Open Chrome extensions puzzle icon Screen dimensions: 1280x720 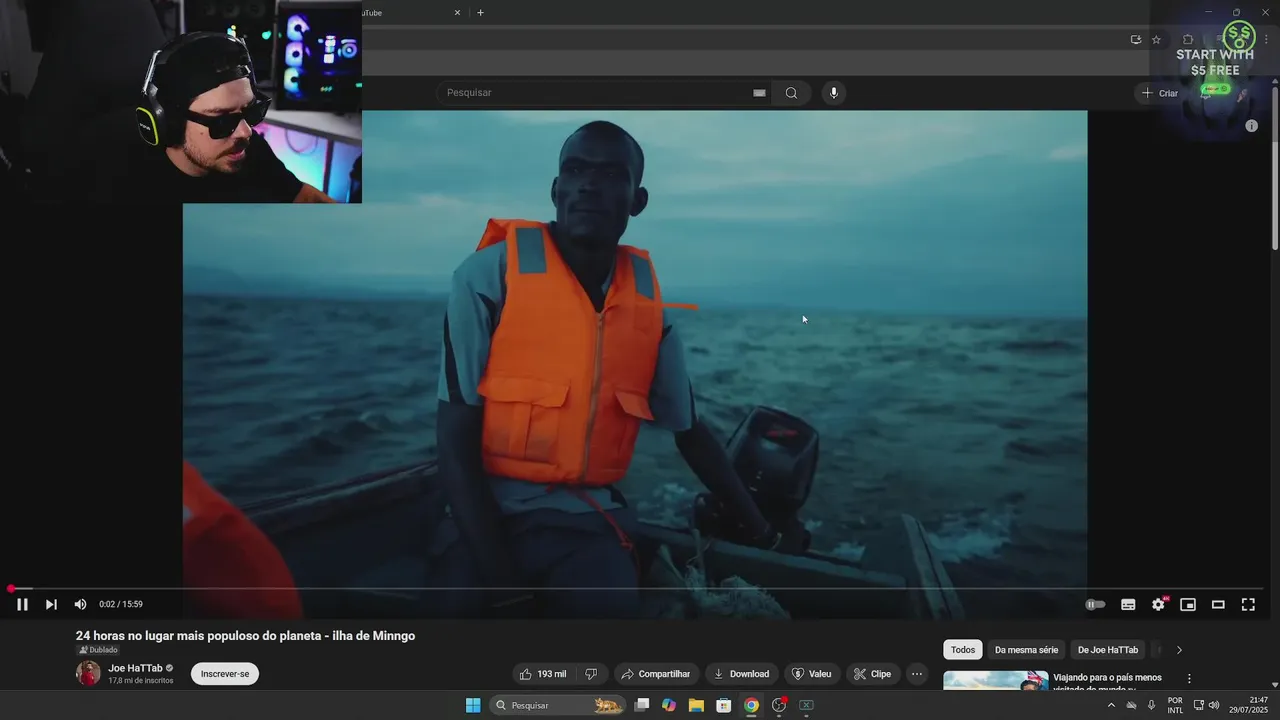(1188, 40)
